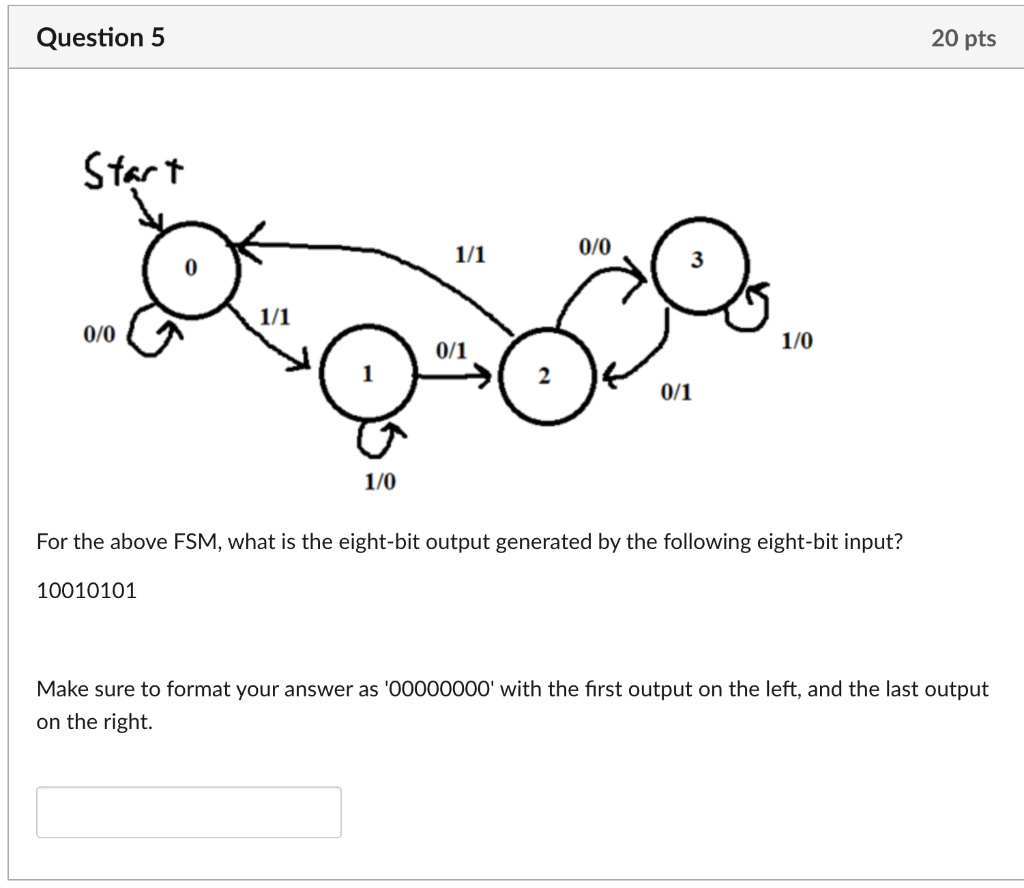Click state 0 circle in the FSM diagram
This screenshot has width=1024, height=888.
[x=190, y=268]
